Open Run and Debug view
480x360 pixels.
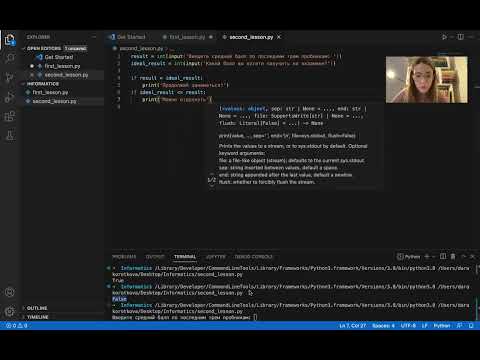coord(10,97)
